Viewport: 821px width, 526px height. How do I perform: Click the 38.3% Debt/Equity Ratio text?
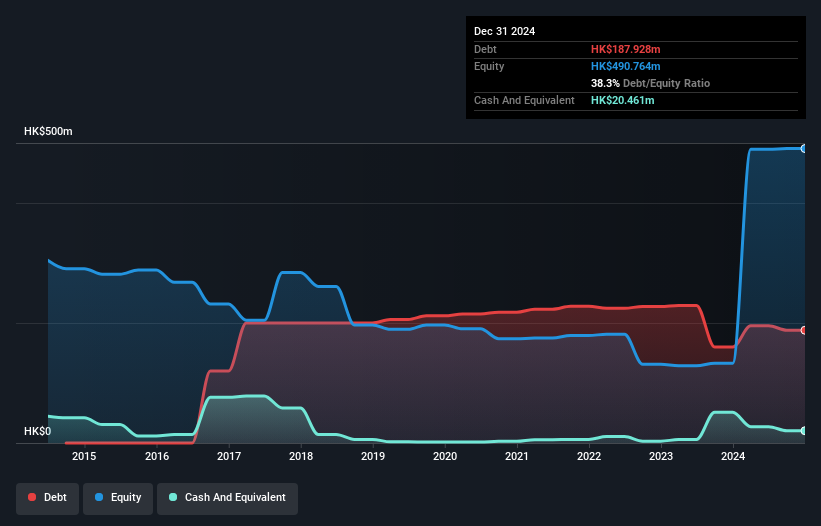point(650,83)
